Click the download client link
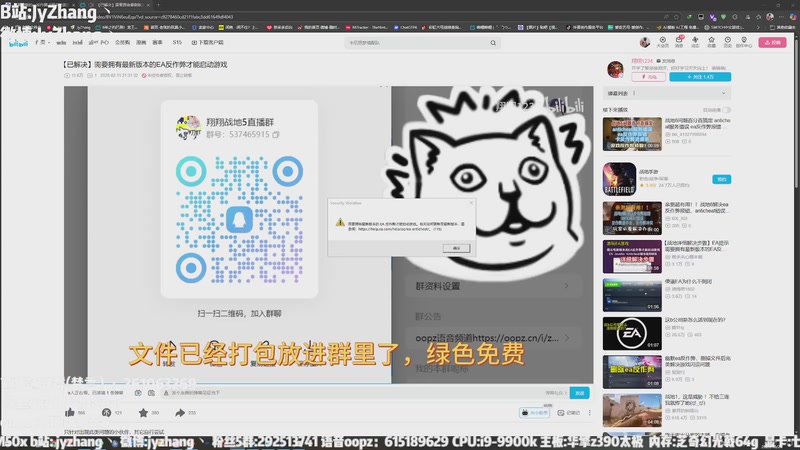 208,43
